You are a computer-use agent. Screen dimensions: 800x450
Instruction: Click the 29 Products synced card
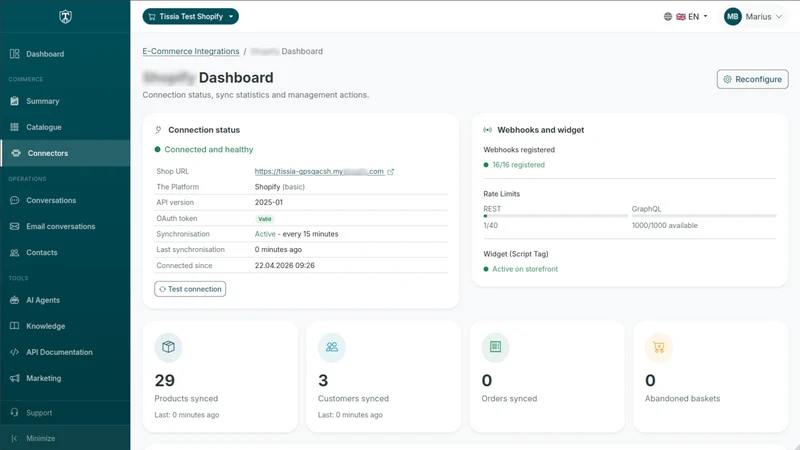(220, 377)
